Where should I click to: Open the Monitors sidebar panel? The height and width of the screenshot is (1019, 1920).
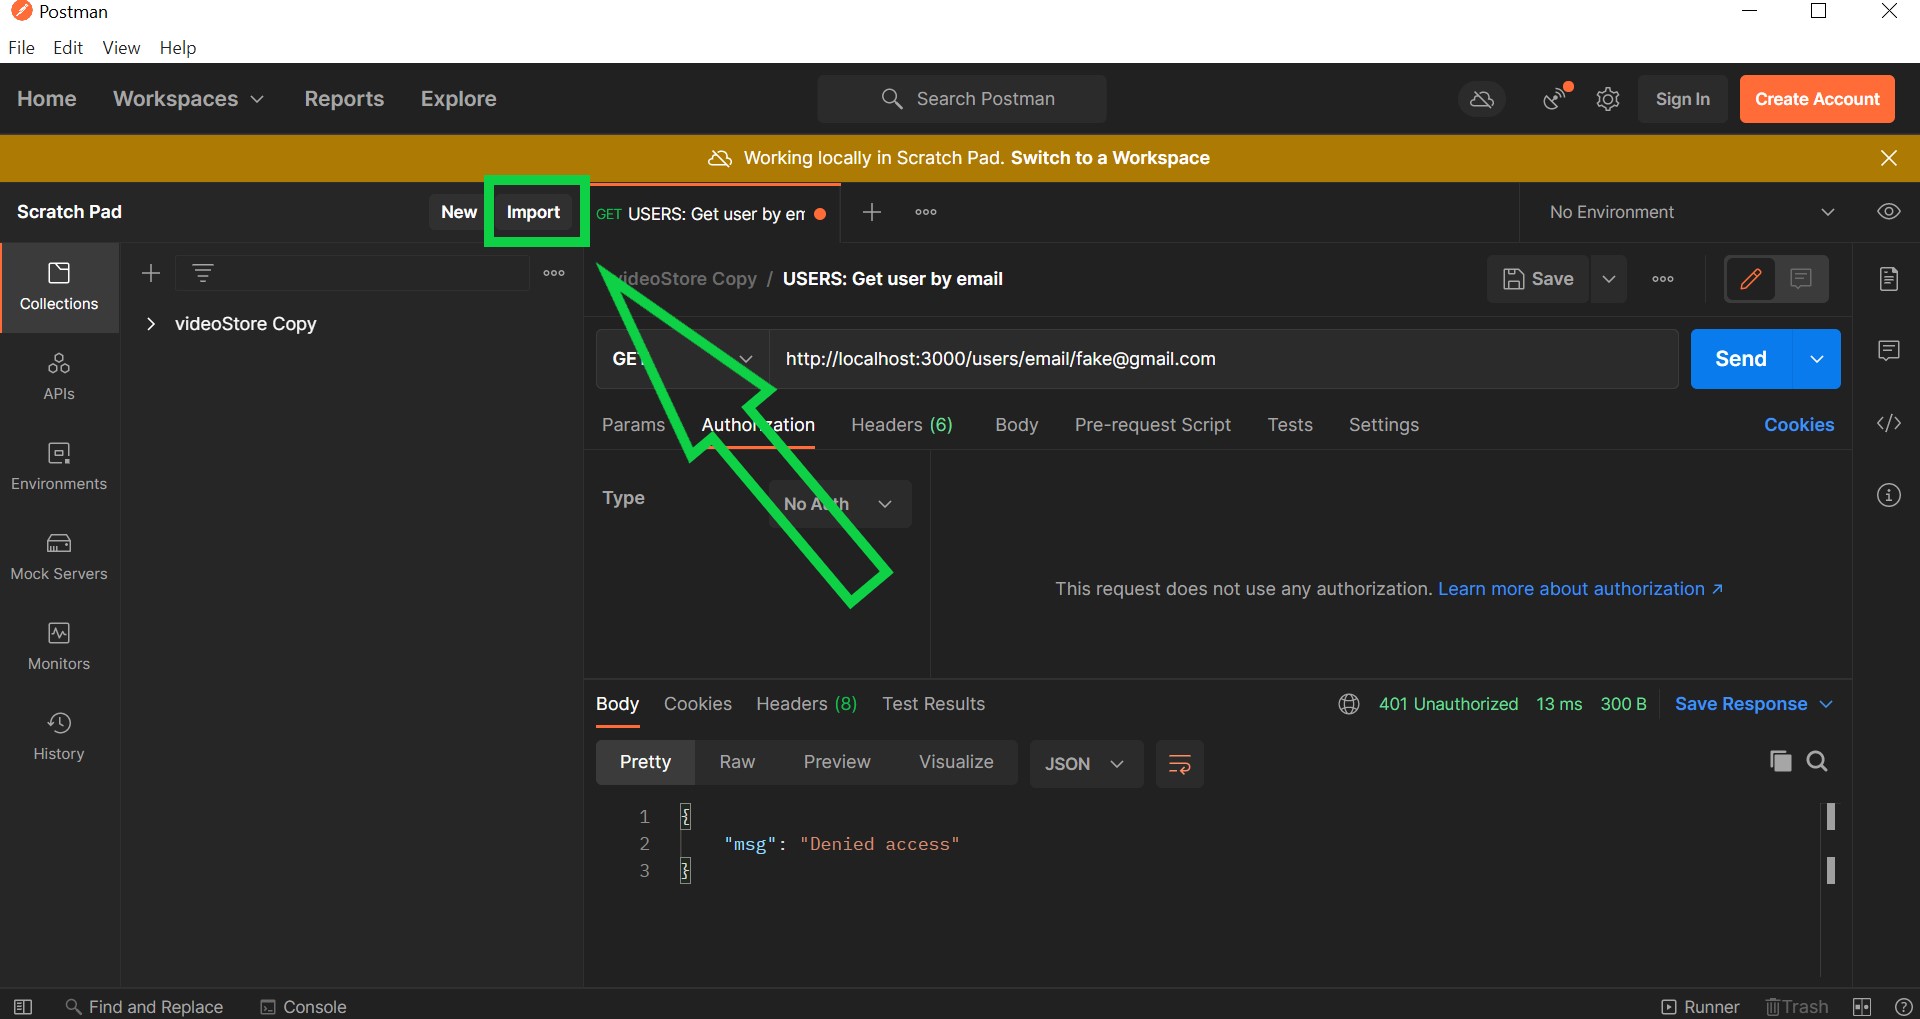coord(59,647)
